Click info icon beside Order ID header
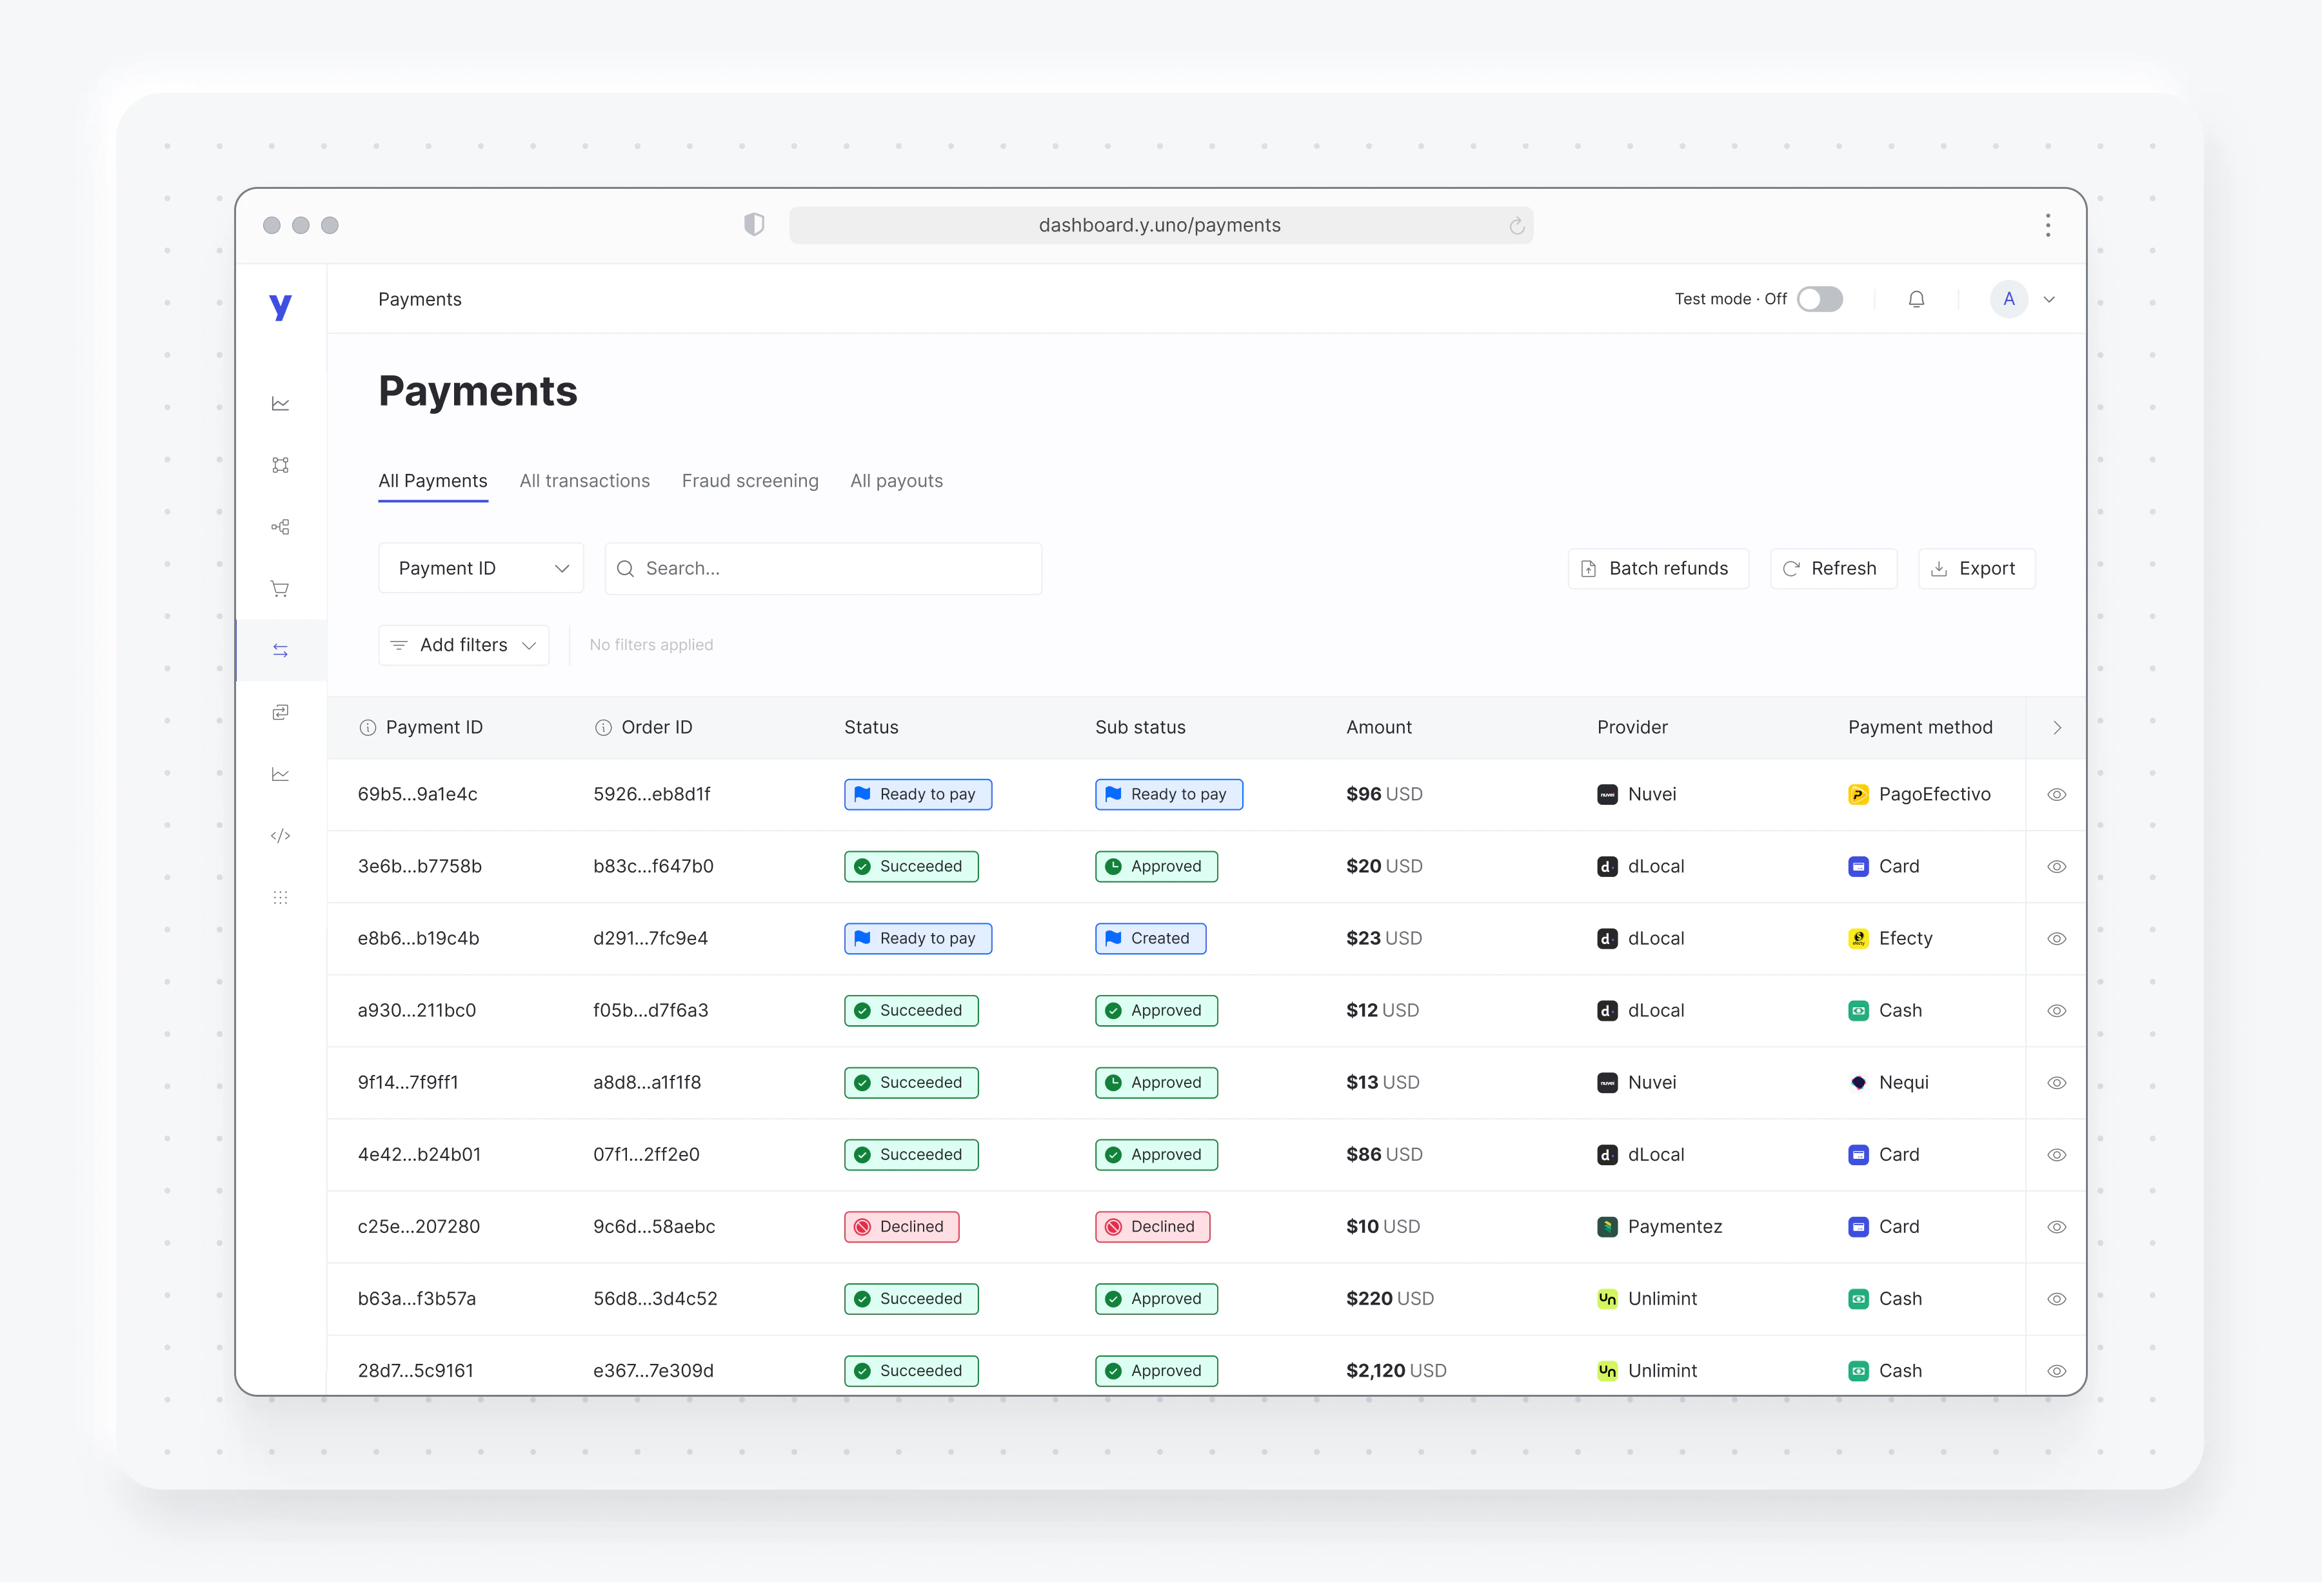Screen dimensions: 2322x1596 tap(603, 728)
